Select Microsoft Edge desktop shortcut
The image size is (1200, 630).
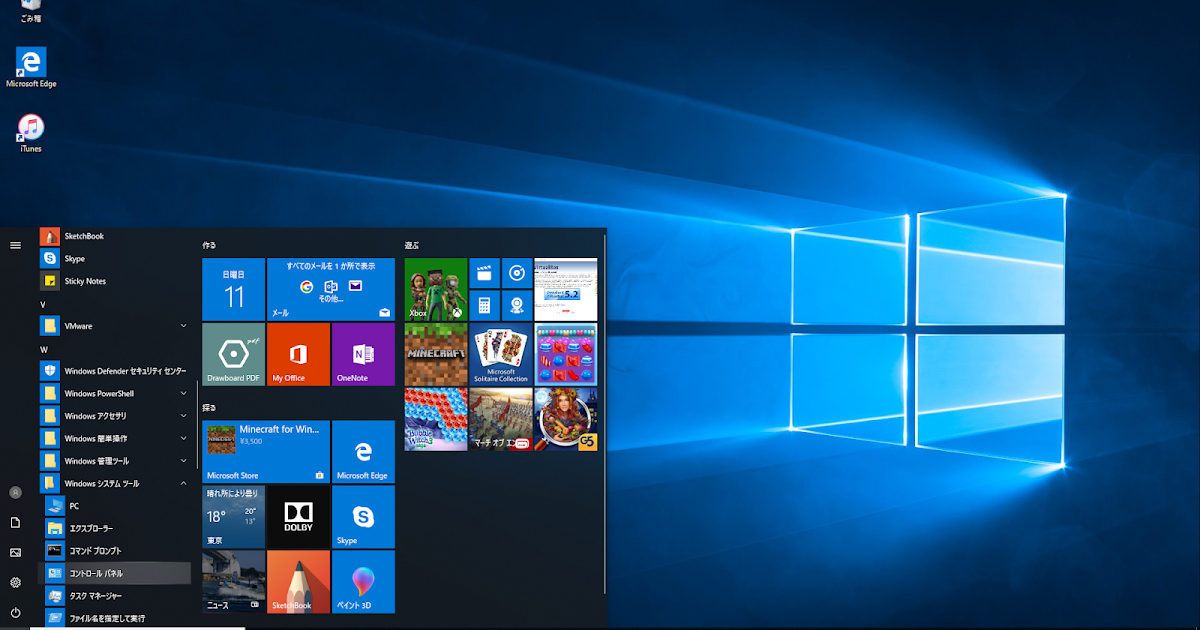(31, 68)
